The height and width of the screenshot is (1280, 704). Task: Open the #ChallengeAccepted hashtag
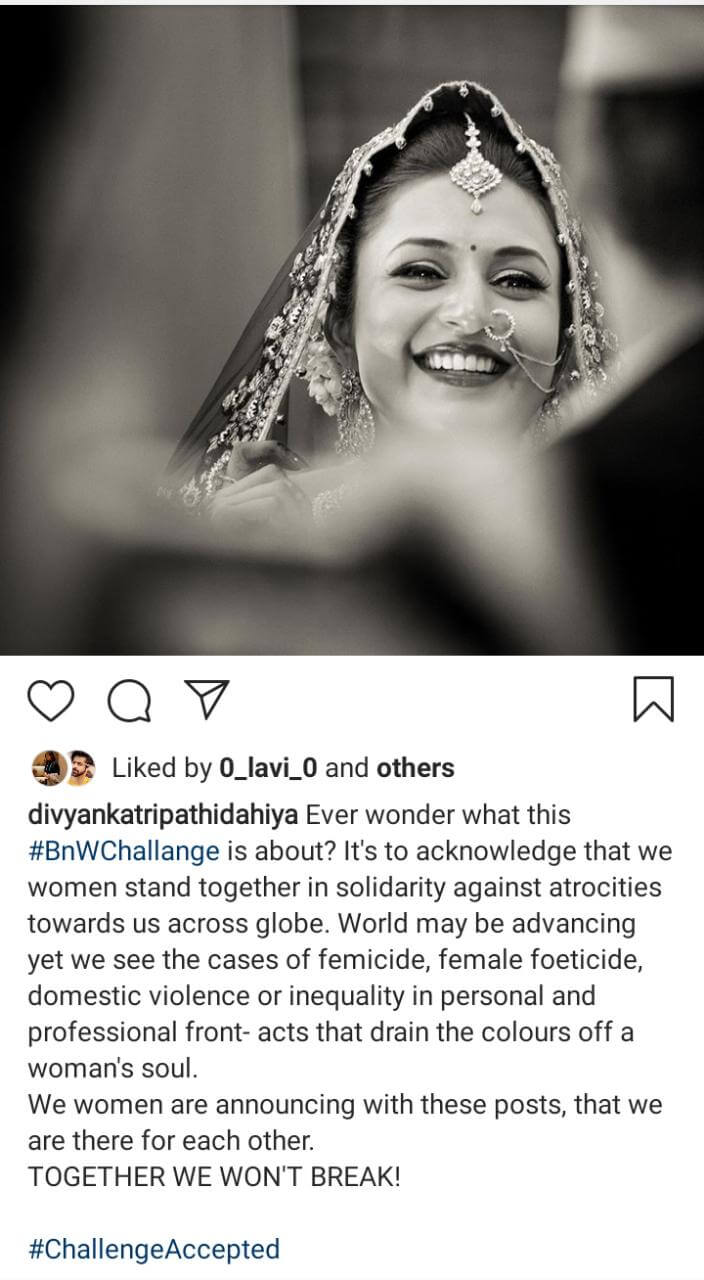click(154, 1248)
